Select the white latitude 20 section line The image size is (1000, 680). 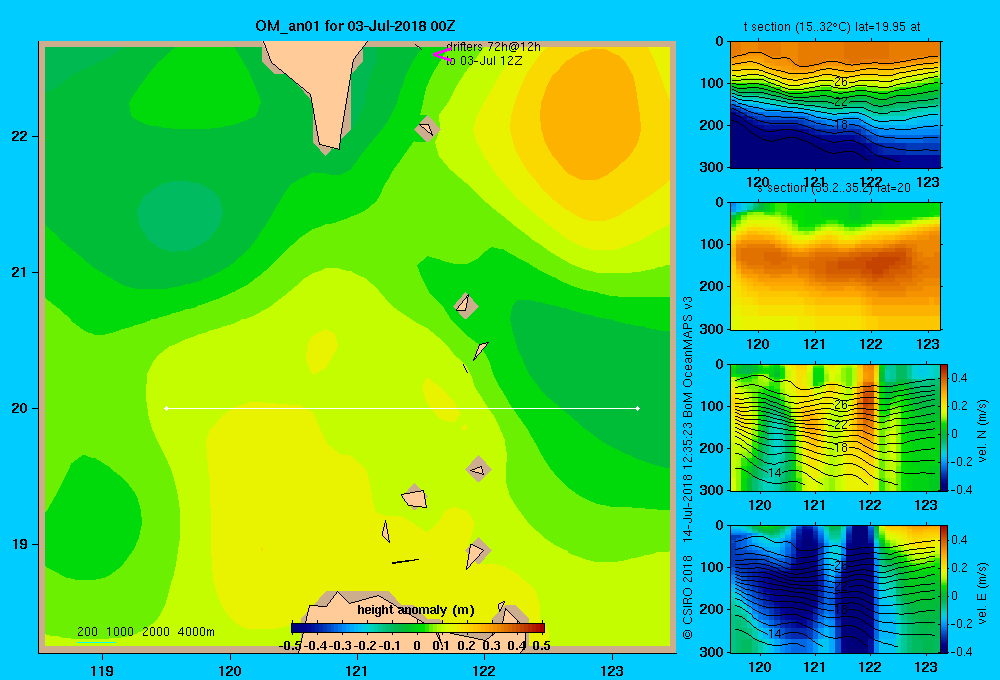click(402, 408)
